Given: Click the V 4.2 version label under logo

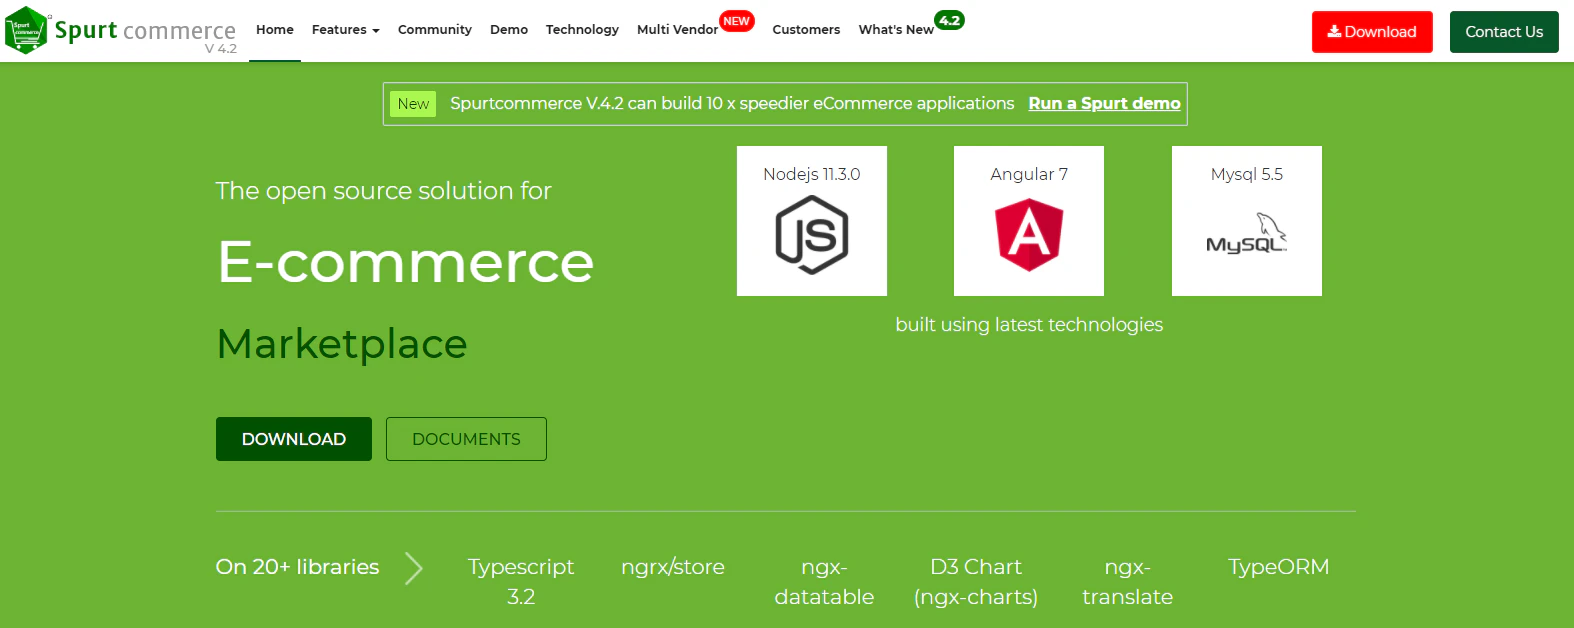Looking at the screenshot, I should click(221, 49).
